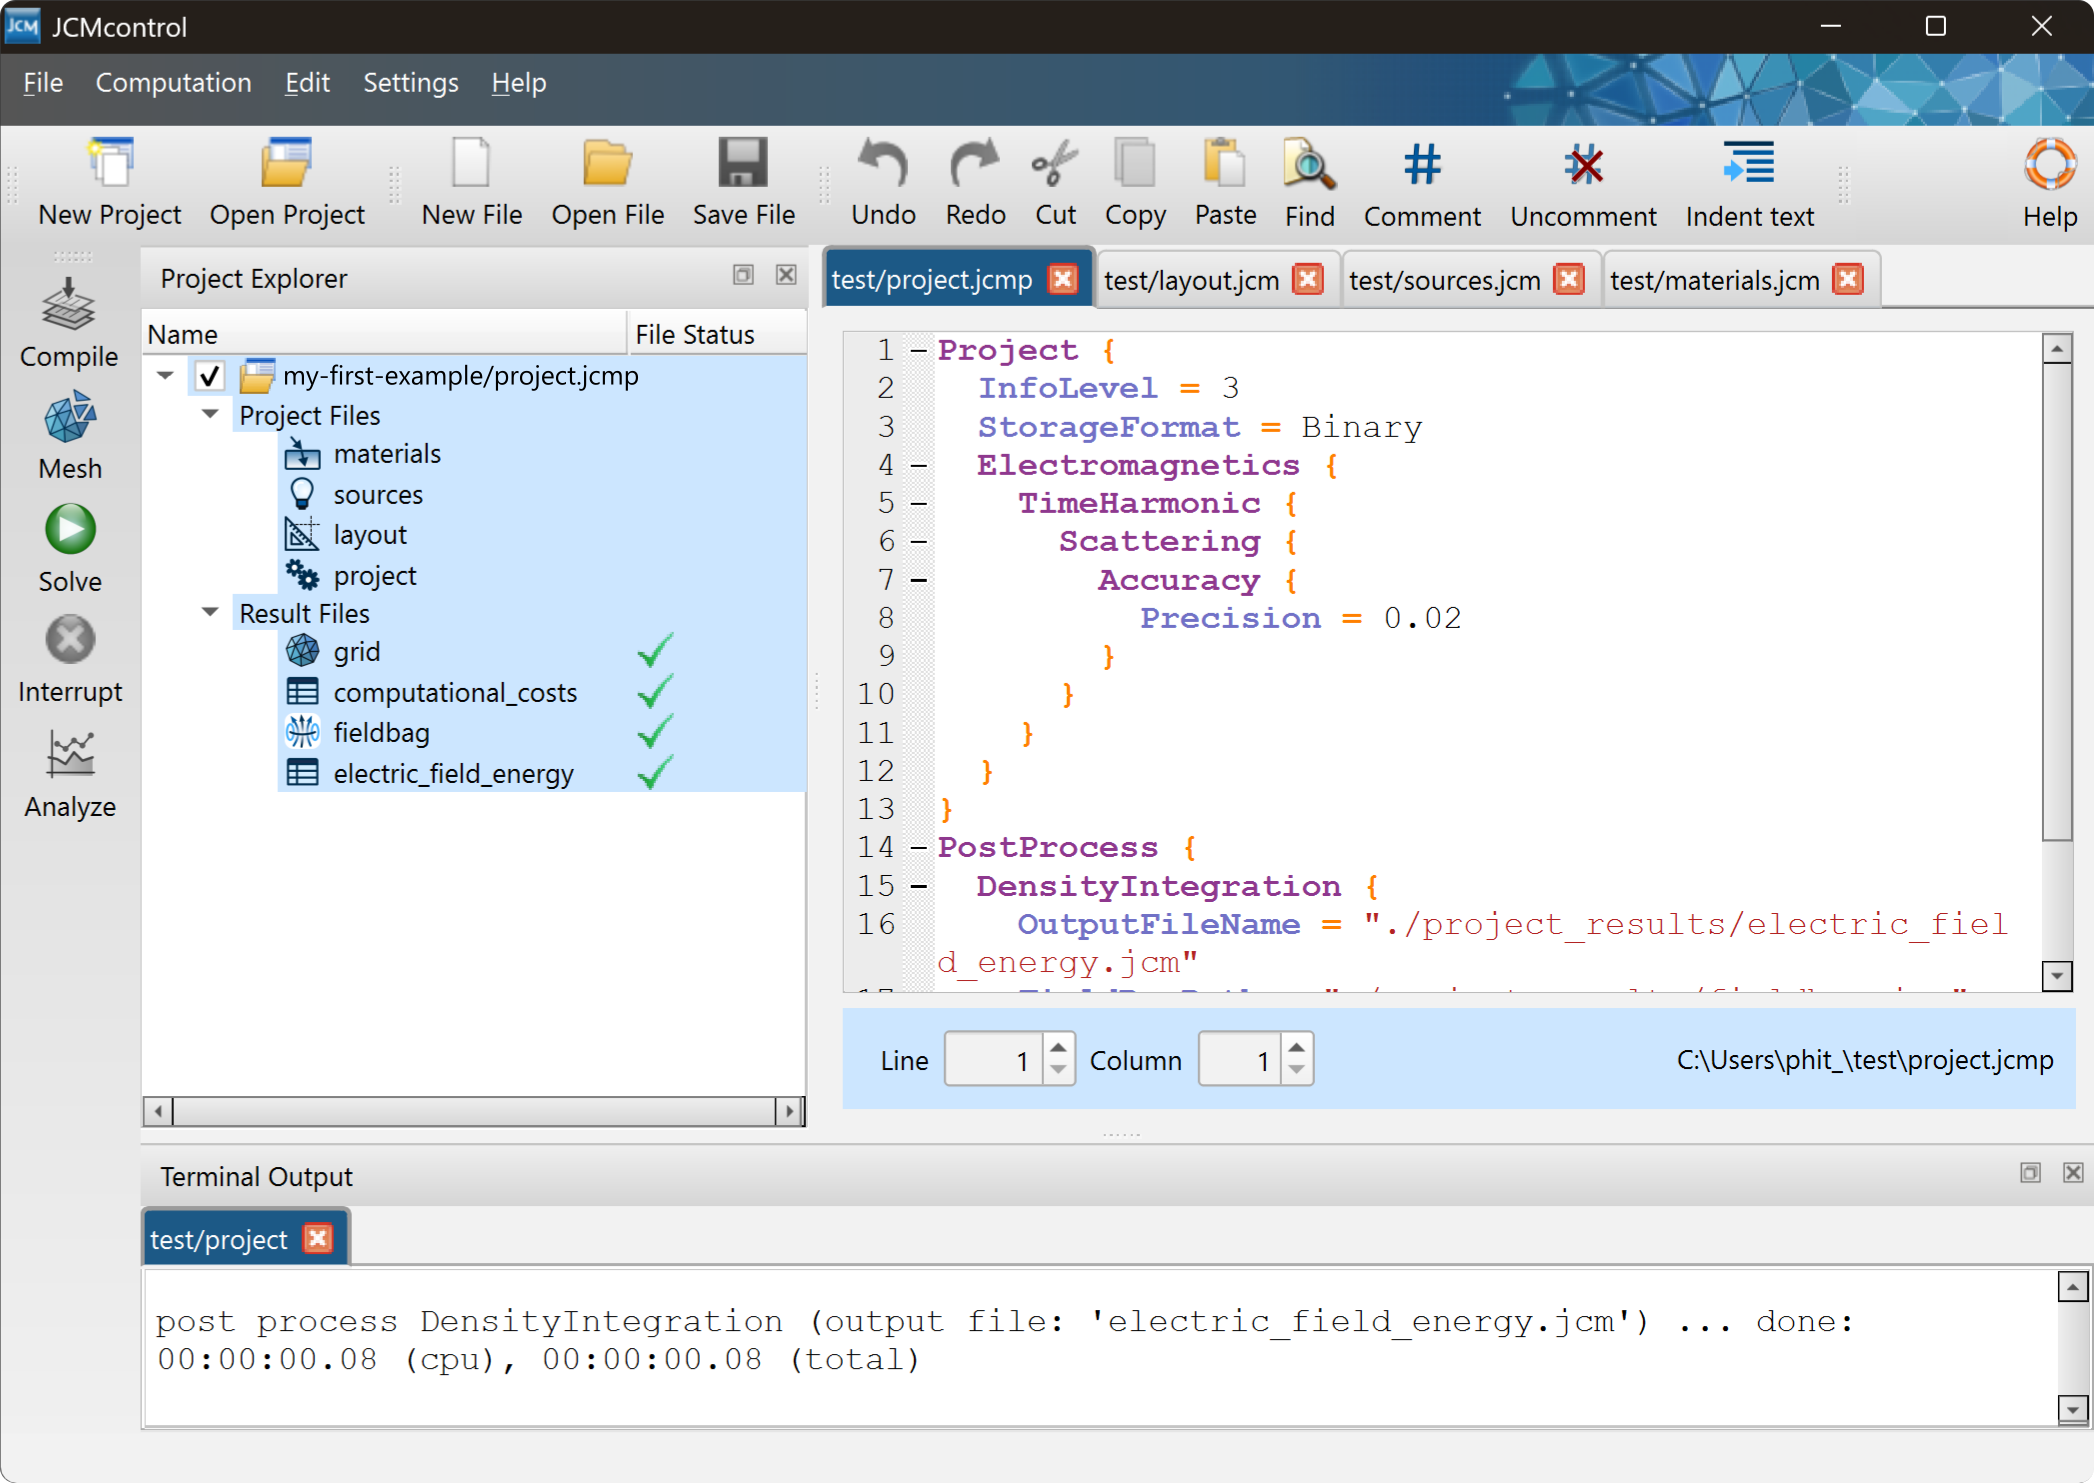
Task: Float the Project Explorer panel
Action: pyautogui.click(x=742, y=275)
